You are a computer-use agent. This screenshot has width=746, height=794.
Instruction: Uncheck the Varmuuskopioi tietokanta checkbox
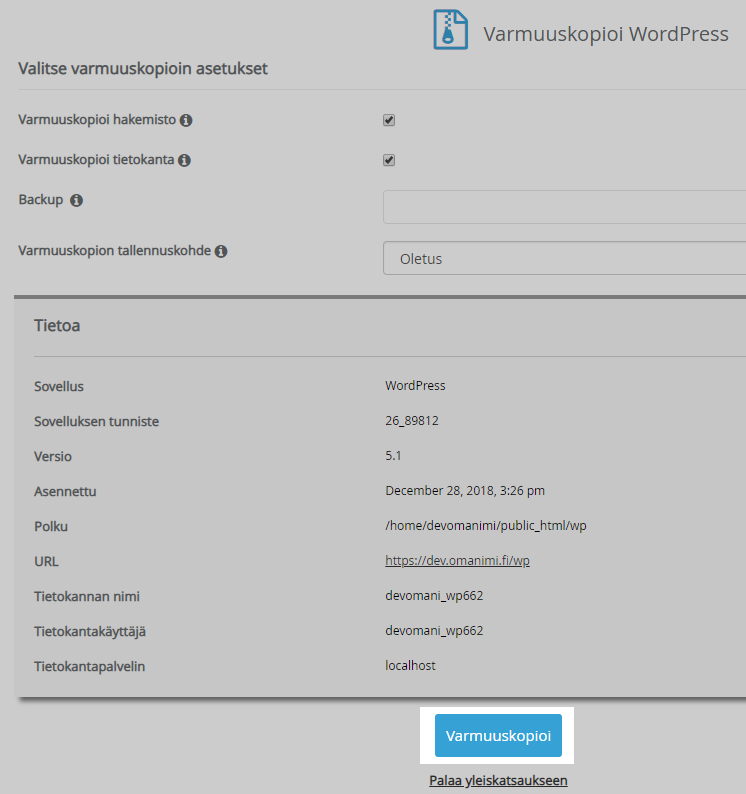(x=389, y=160)
